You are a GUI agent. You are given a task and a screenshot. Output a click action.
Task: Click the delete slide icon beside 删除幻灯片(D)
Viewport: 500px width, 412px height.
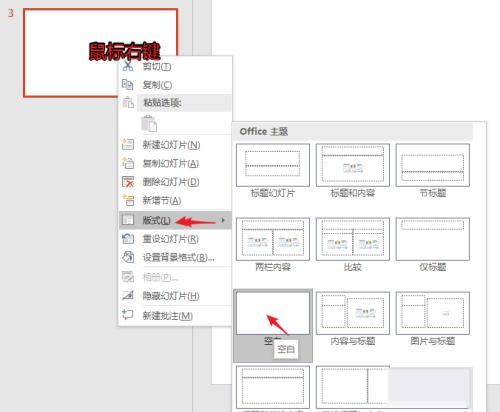(128, 182)
